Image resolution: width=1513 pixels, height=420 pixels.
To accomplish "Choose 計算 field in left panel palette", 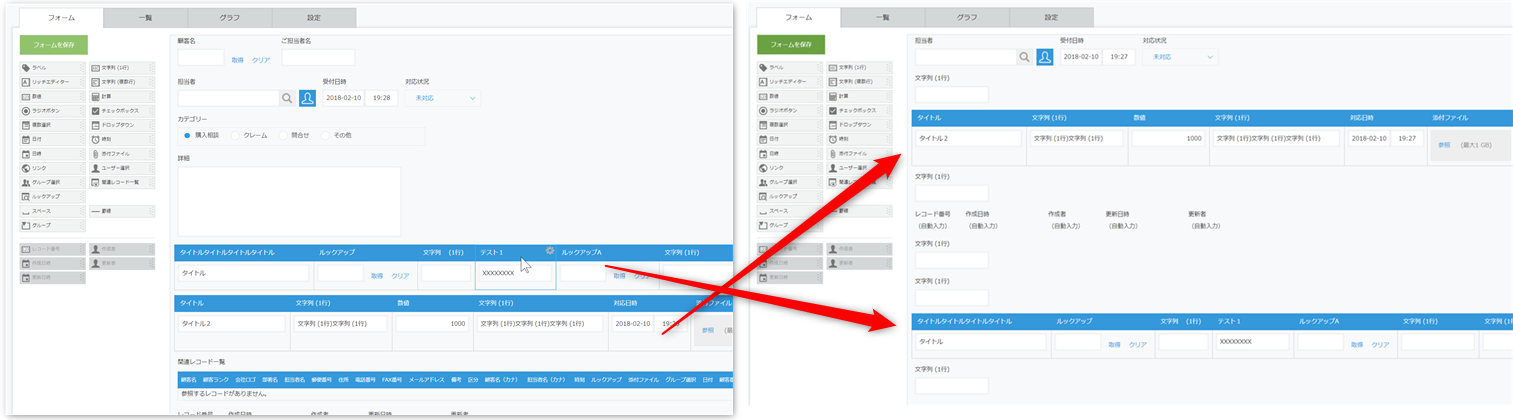I will click(x=122, y=96).
